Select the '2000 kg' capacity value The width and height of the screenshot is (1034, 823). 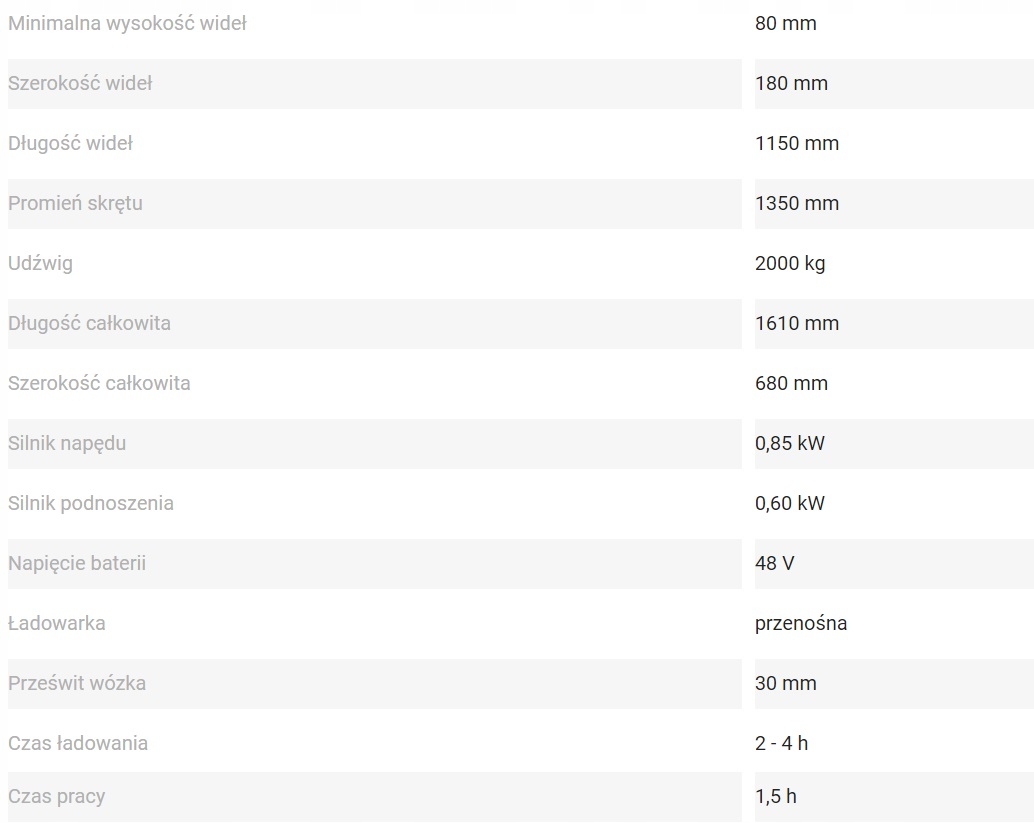[790, 263]
